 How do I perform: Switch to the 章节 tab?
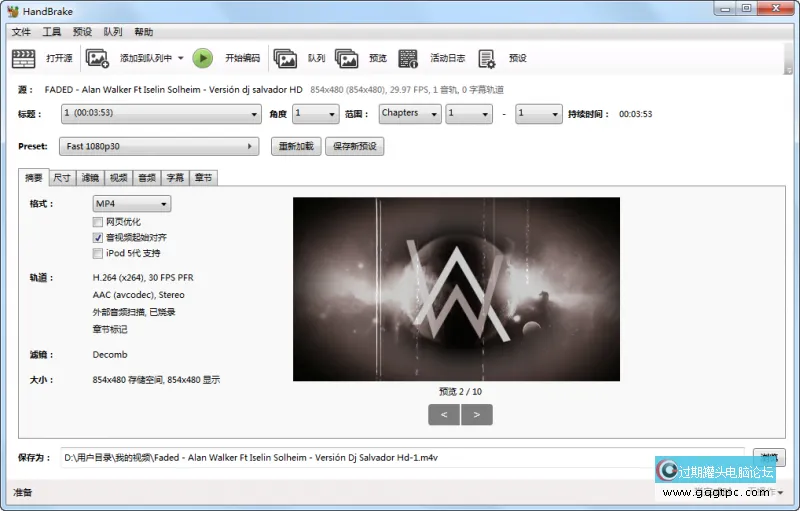(x=204, y=177)
